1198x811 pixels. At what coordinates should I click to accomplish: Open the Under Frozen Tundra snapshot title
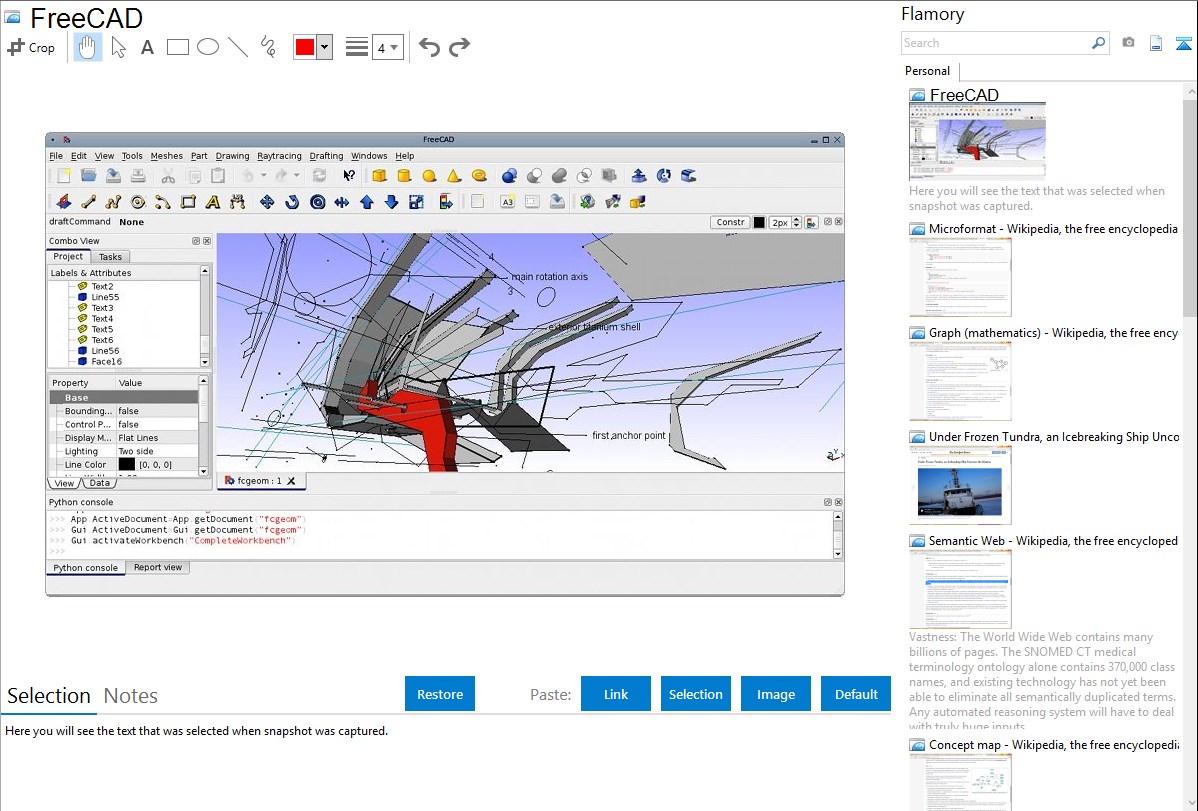click(1054, 436)
